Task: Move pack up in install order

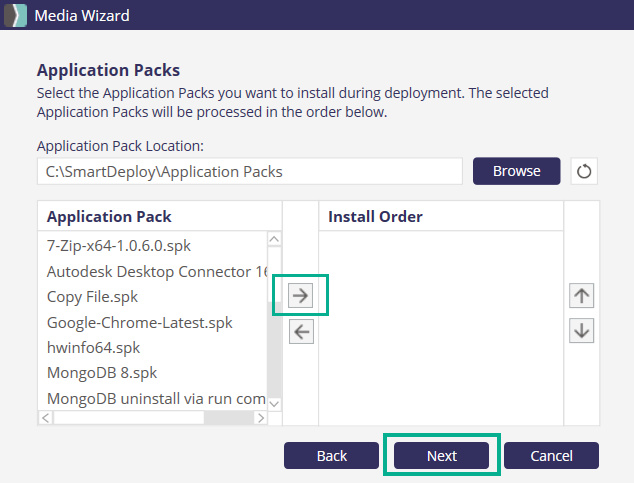Action: (581, 295)
